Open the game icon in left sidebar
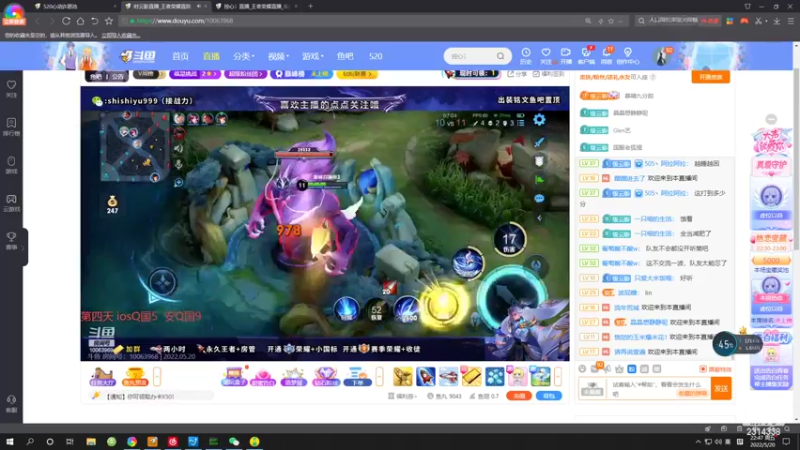Image resolution: width=800 pixels, height=450 pixels. coord(11,165)
